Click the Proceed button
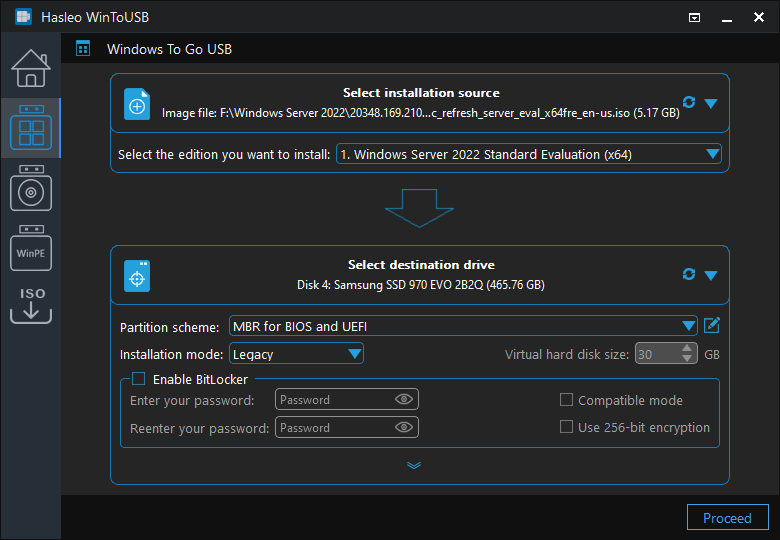Viewport: 780px width, 540px height. pyautogui.click(x=727, y=518)
